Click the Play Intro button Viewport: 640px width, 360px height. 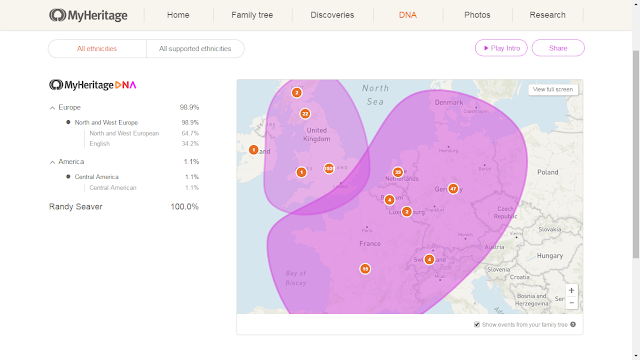pos(501,48)
